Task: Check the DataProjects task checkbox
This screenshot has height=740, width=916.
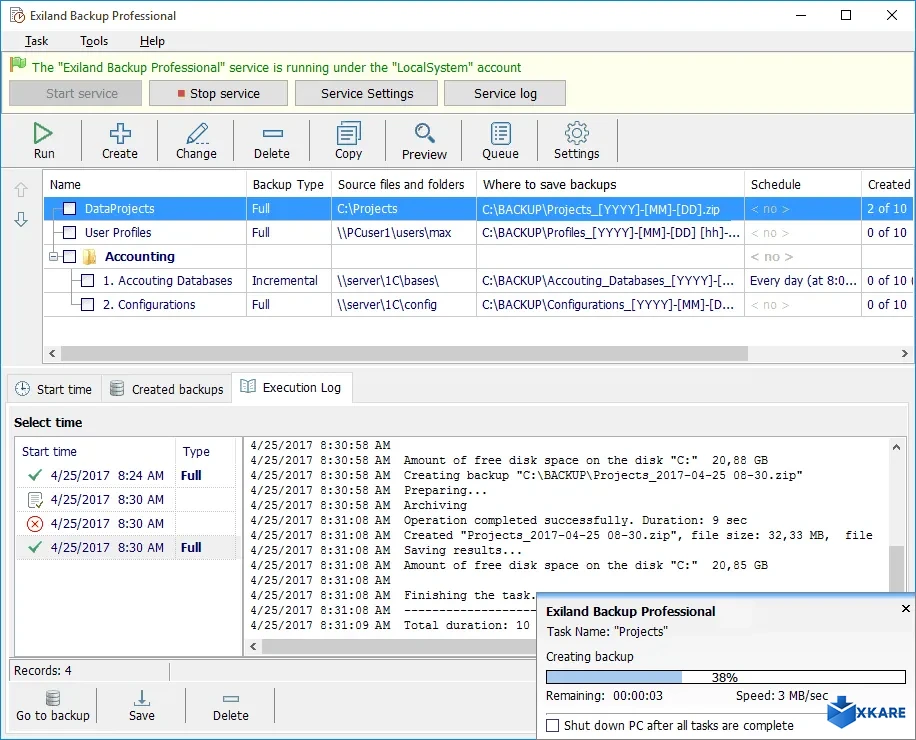Action: tap(70, 209)
